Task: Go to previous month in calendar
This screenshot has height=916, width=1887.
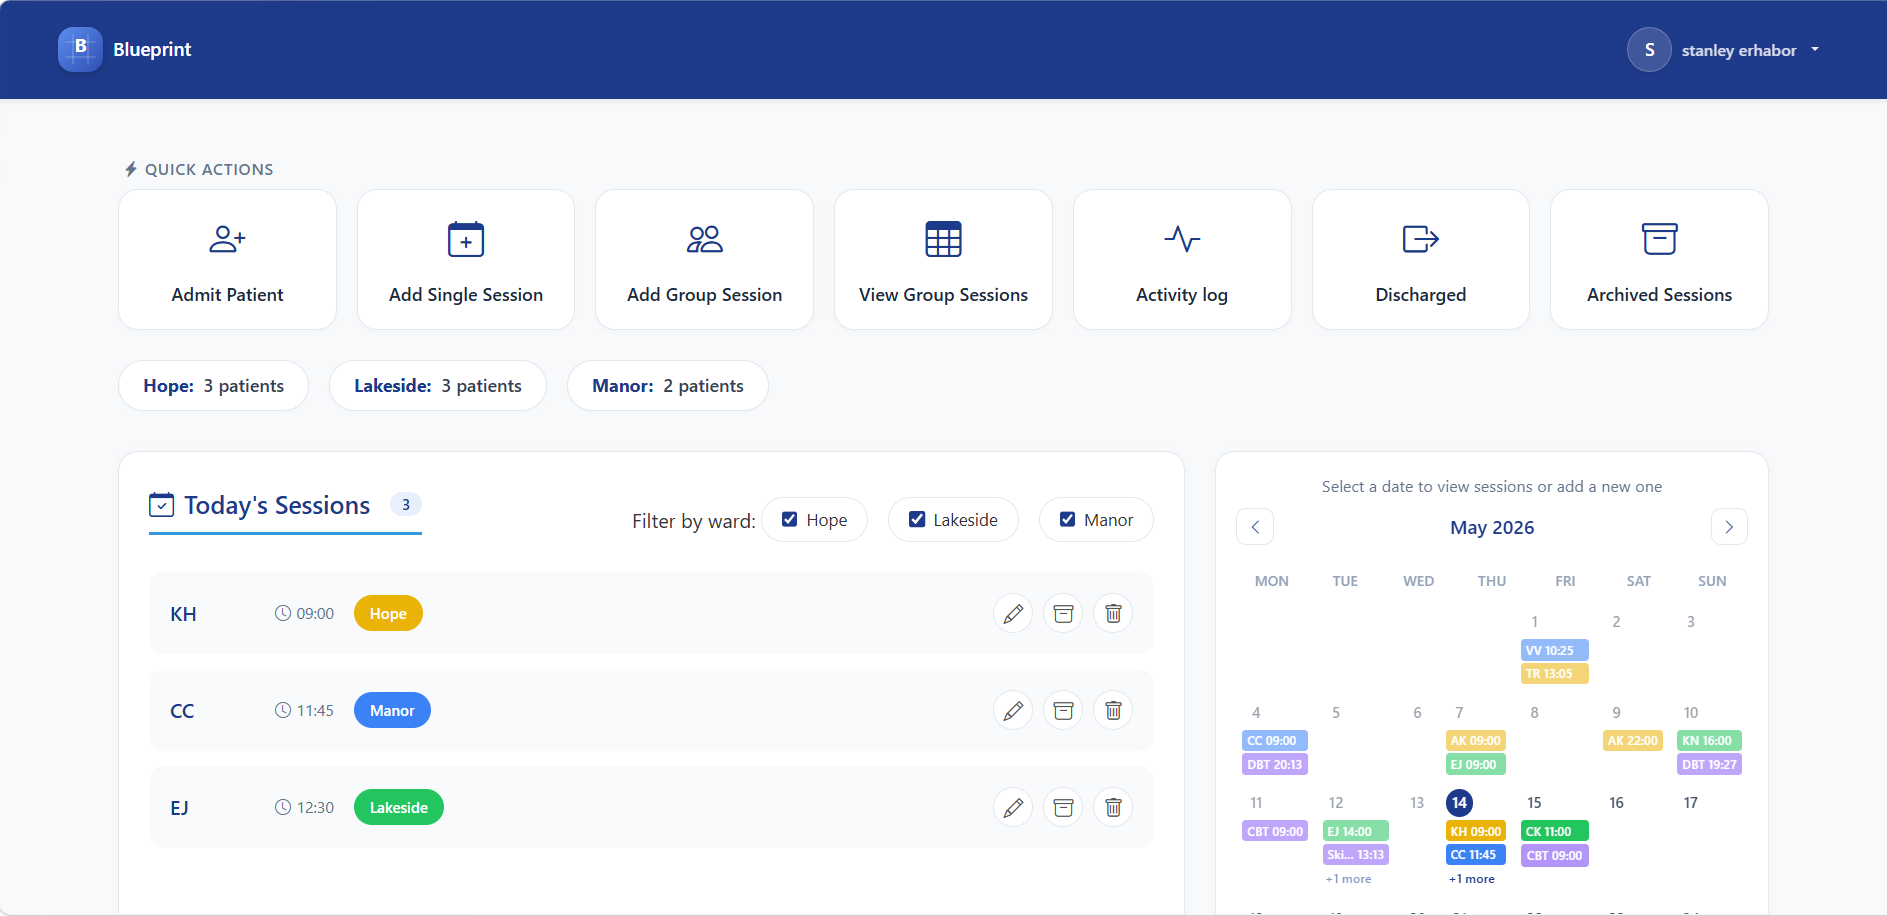Action: (1255, 527)
